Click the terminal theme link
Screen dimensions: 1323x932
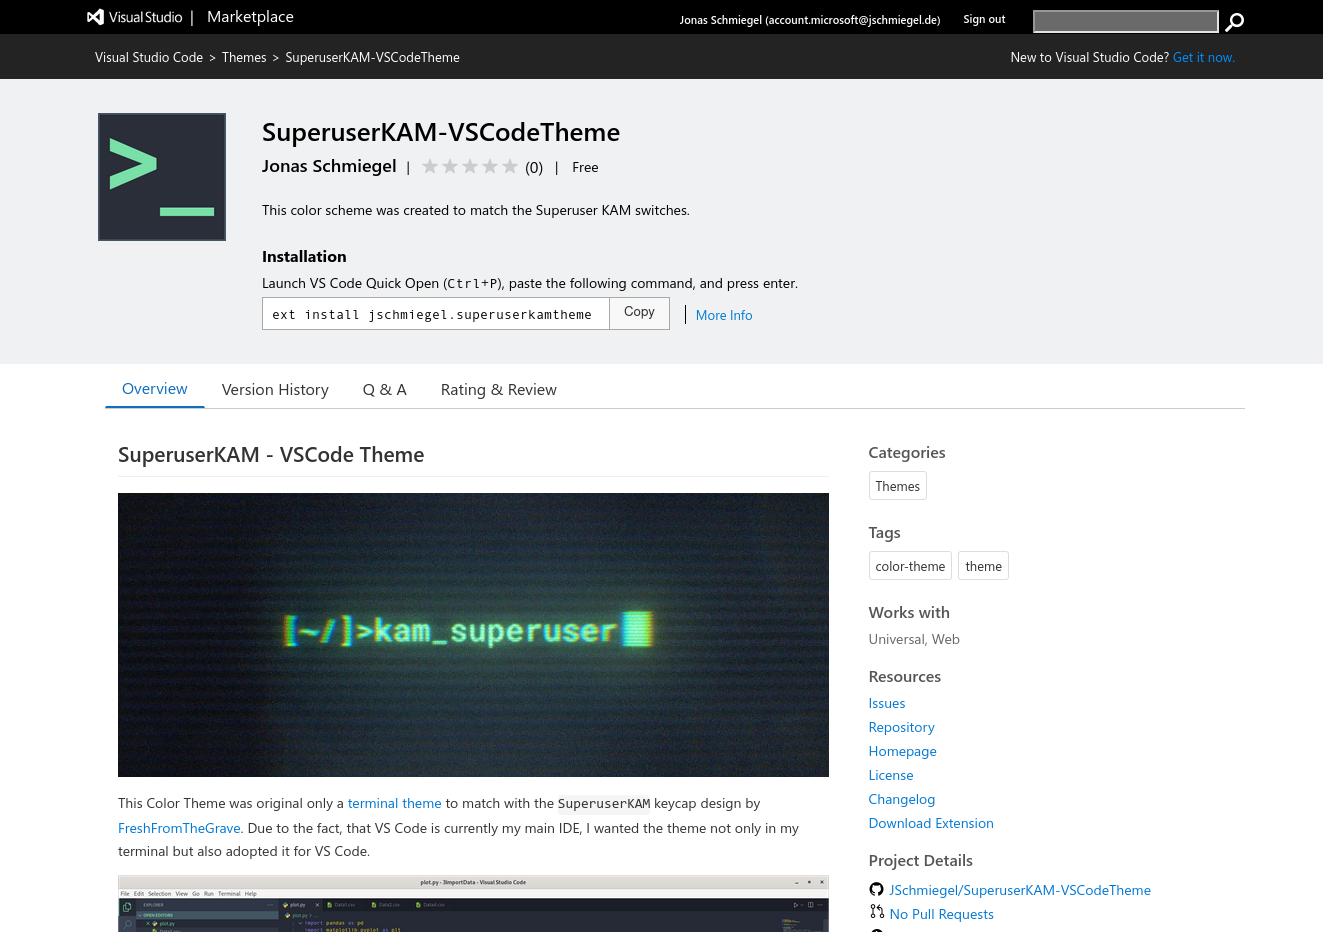coord(395,803)
